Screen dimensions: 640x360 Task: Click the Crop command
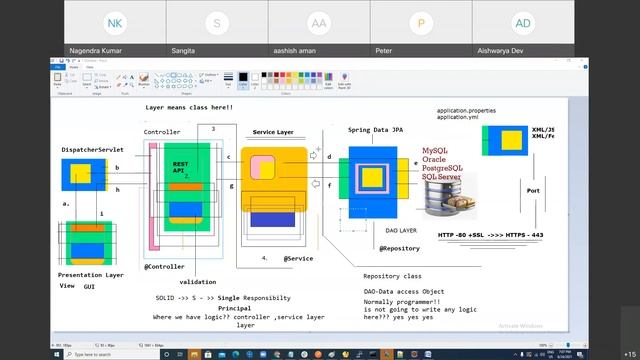click(x=101, y=75)
